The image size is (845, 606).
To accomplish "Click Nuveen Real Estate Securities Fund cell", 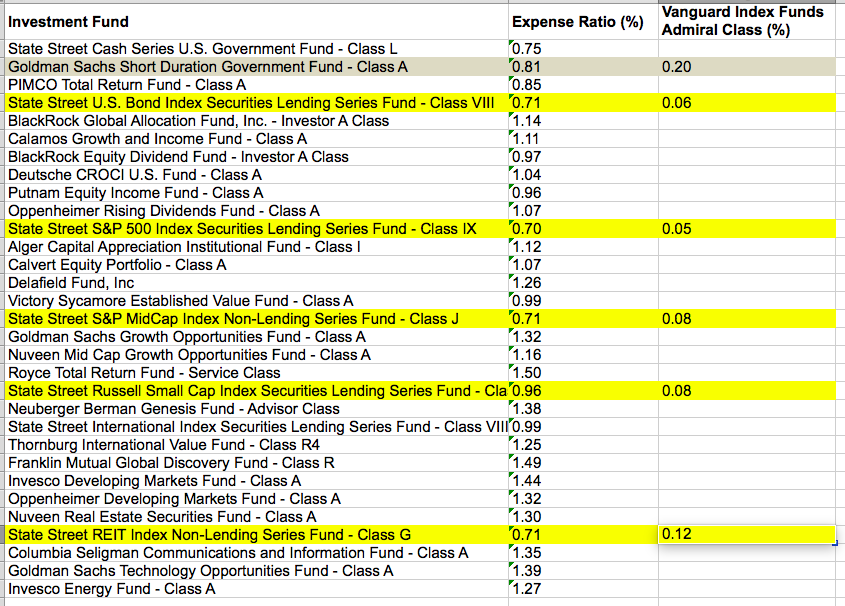I will pyautogui.click(x=257, y=517).
